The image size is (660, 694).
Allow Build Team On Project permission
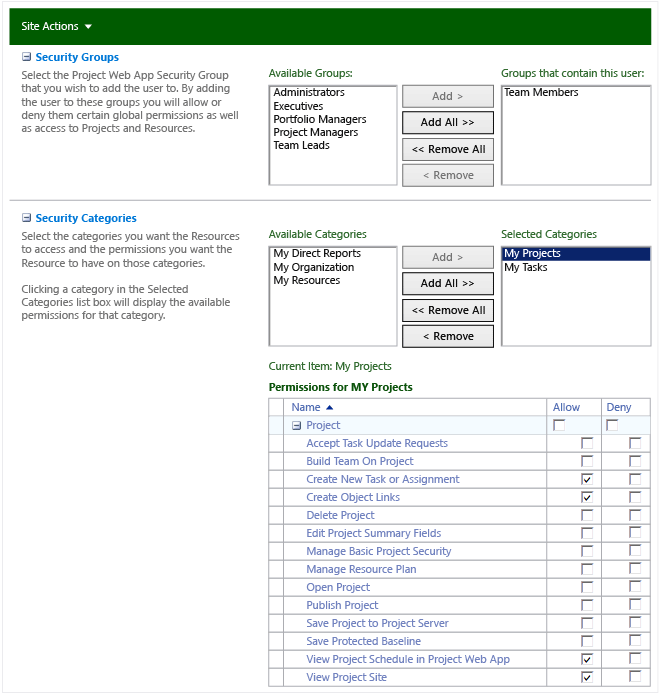pyautogui.click(x=587, y=461)
